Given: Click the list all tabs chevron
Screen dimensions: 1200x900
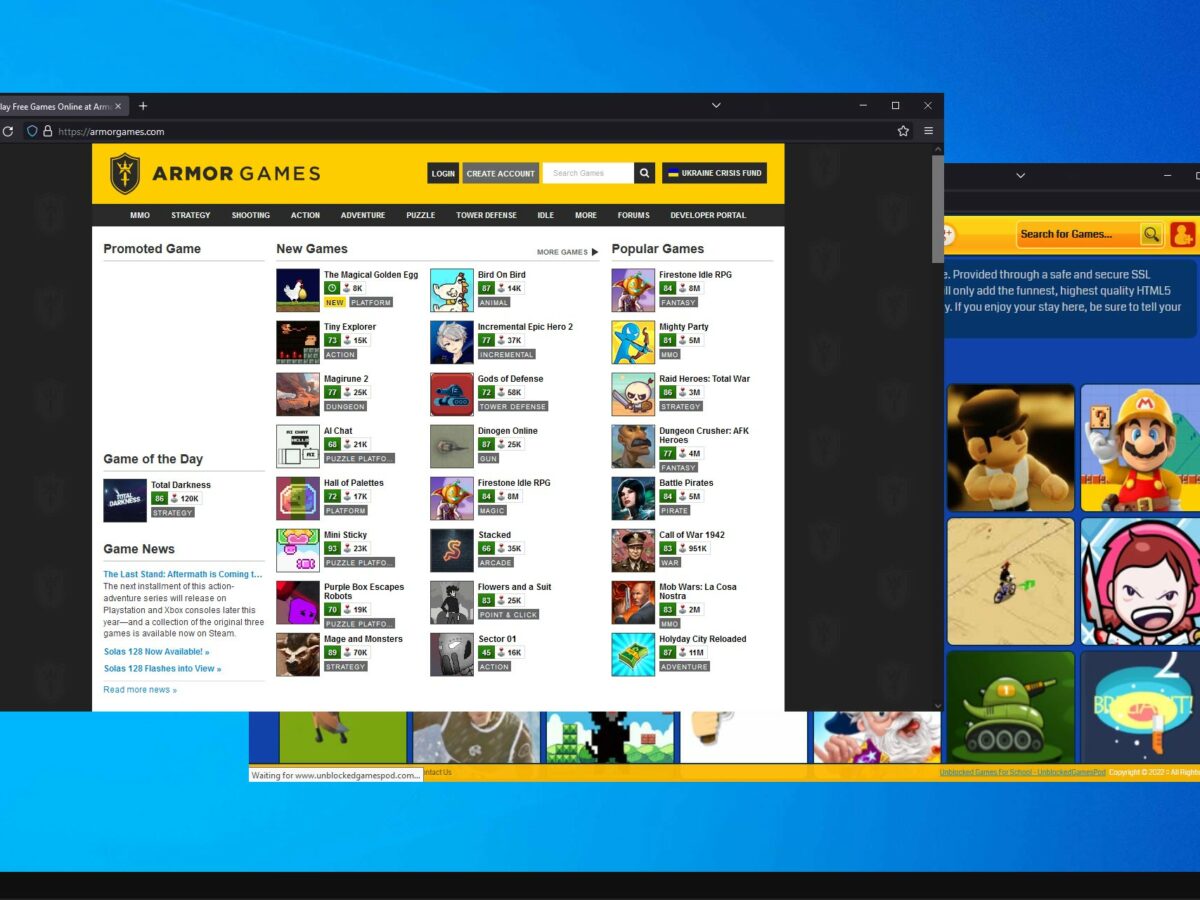Looking at the screenshot, I should [716, 105].
